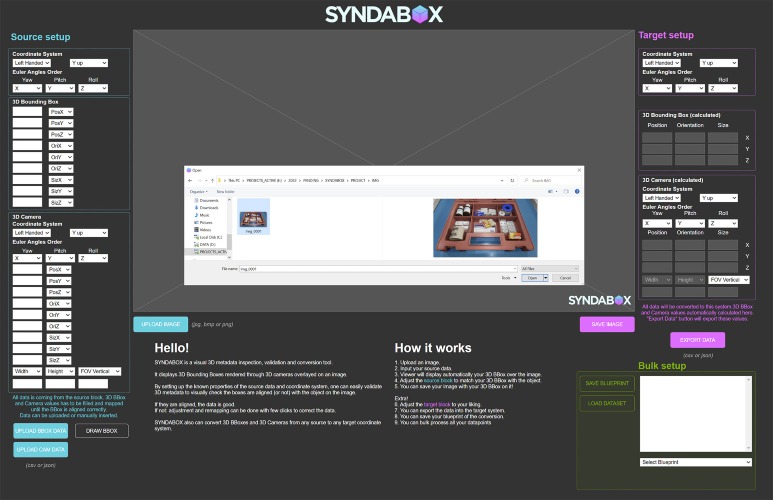The width and height of the screenshot is (773, 500).
Task: Open Source setup Y up dropdown
Action: 89,63
